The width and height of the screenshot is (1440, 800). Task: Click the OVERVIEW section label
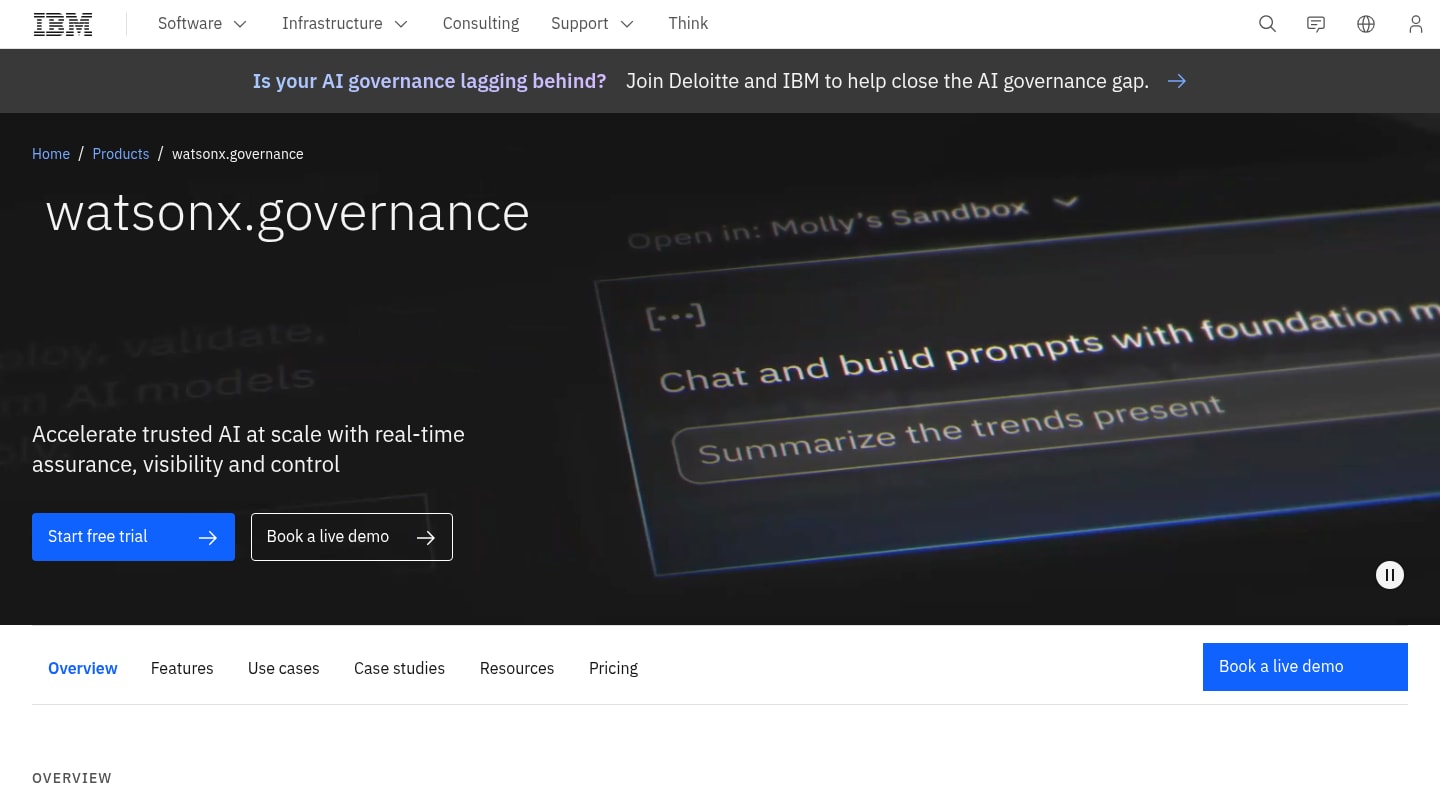(72, 778)
